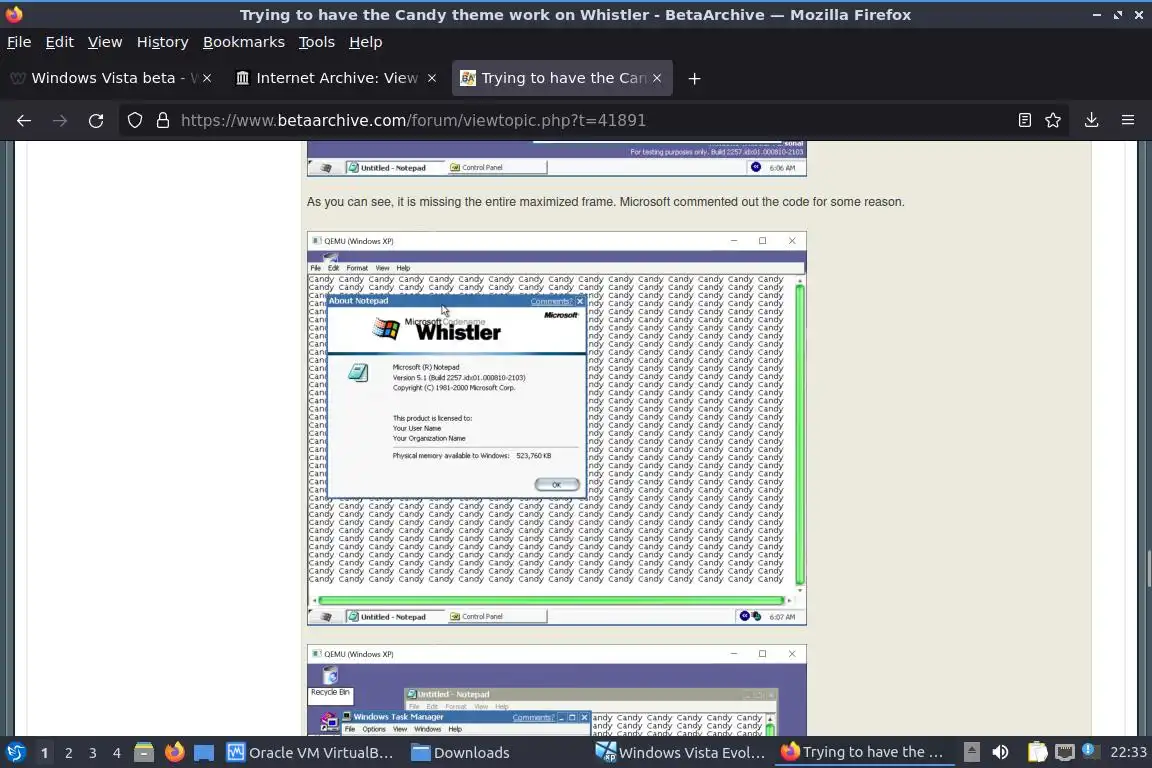The height and width of the screenshot is (768, 1152).
Task: Restore down the Firefox window
Action: pyautogui.click(x=1117, y=15)
